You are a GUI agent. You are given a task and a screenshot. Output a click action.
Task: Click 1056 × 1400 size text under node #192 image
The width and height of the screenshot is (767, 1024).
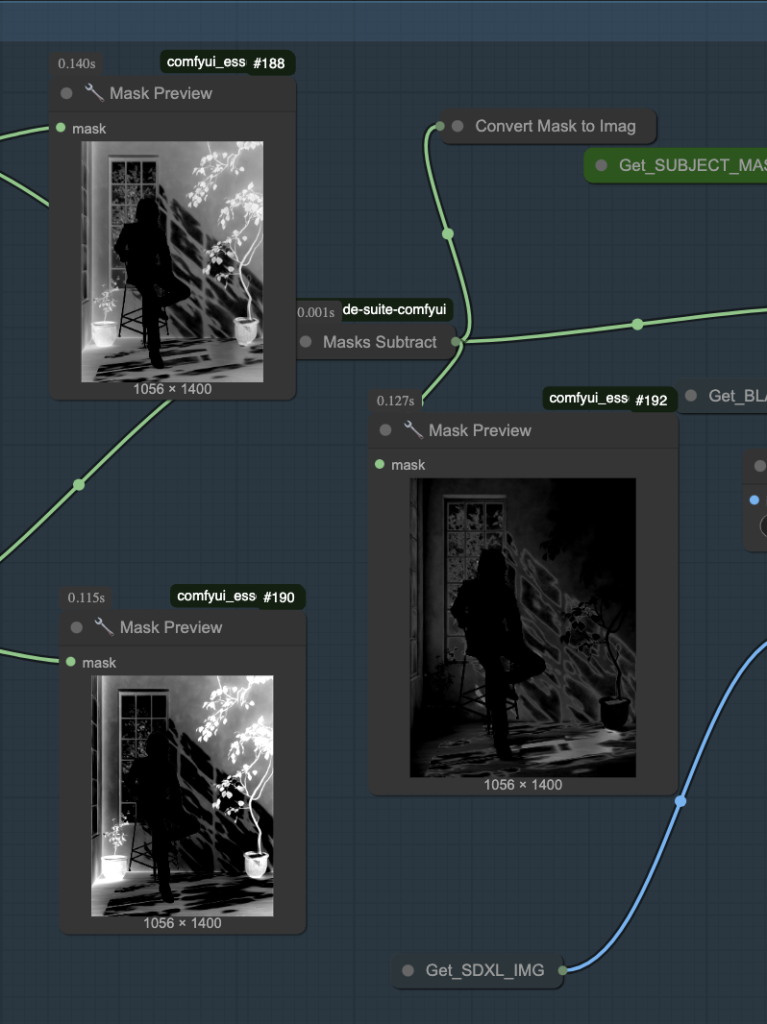tap(523, 785)
